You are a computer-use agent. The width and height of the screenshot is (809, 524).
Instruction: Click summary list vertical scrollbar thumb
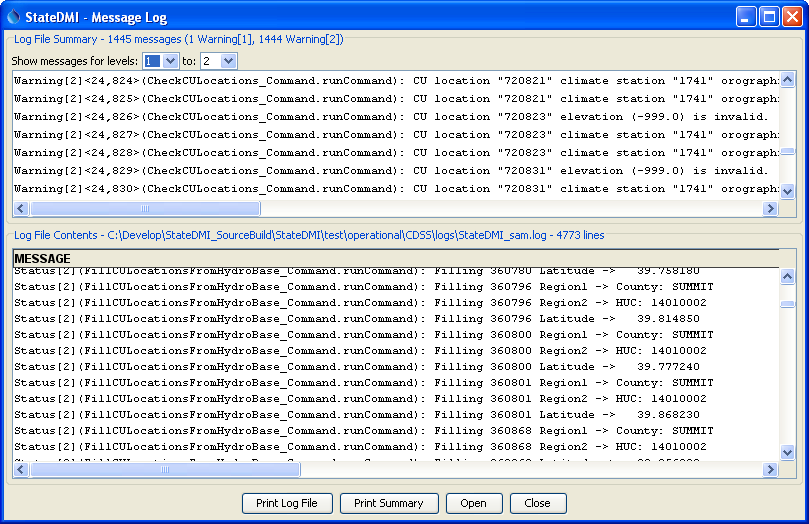tap(787, 151)
